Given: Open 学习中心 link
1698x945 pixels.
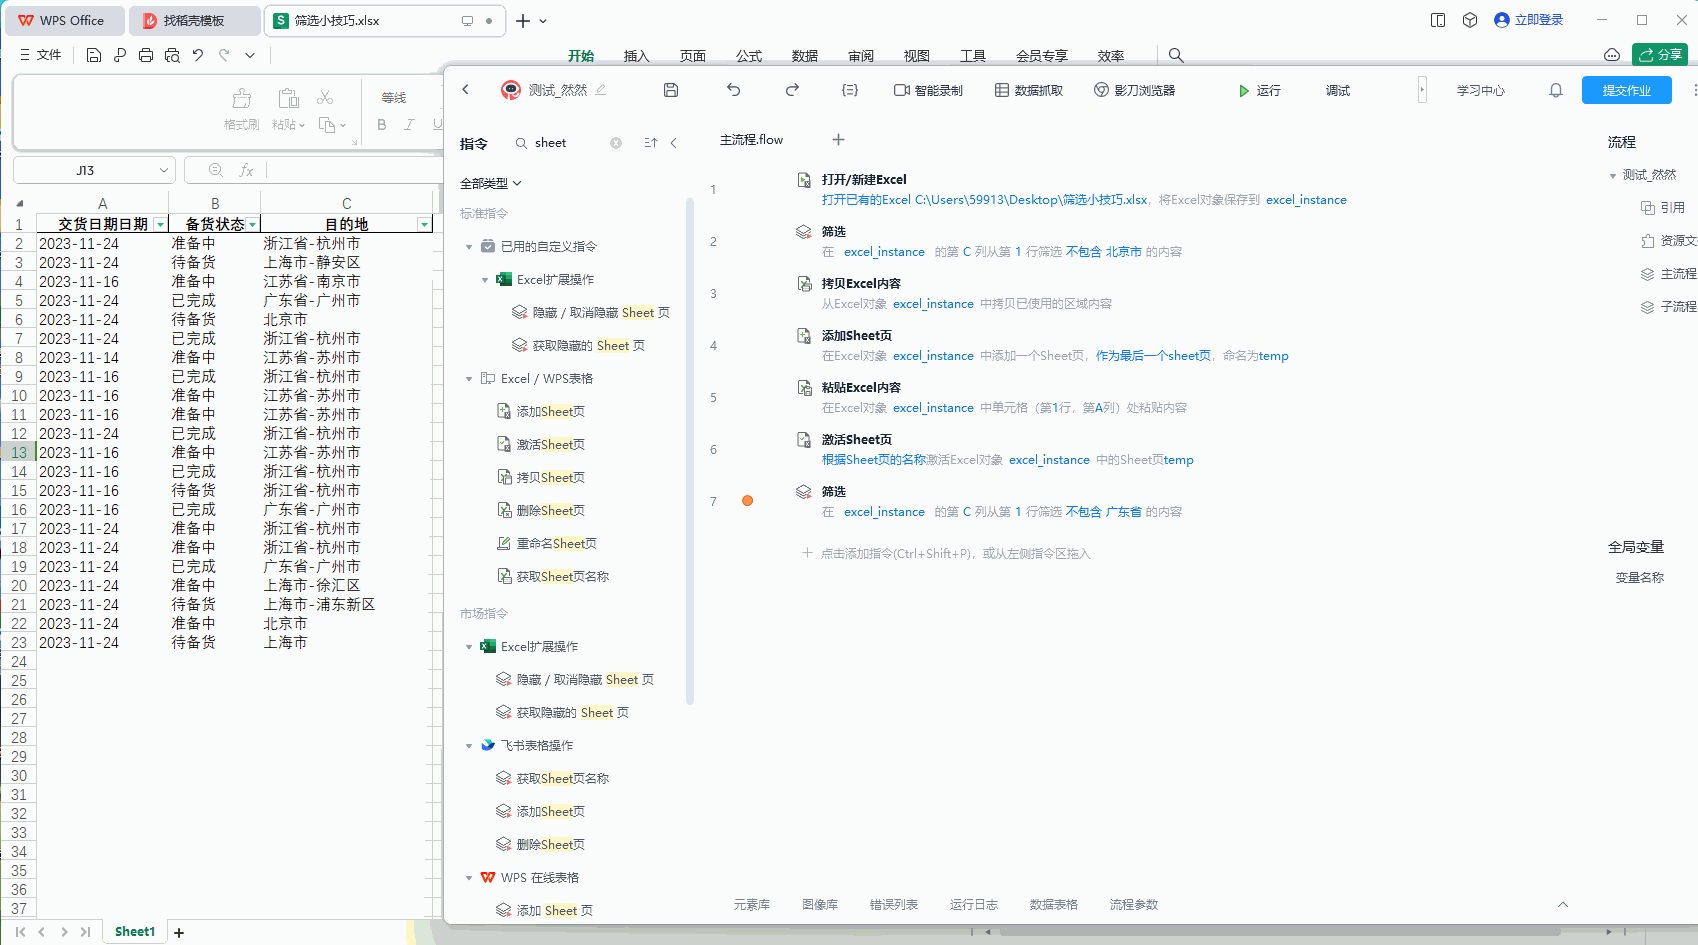Looking at the screenshot, I should click(x=1480, y=90).
